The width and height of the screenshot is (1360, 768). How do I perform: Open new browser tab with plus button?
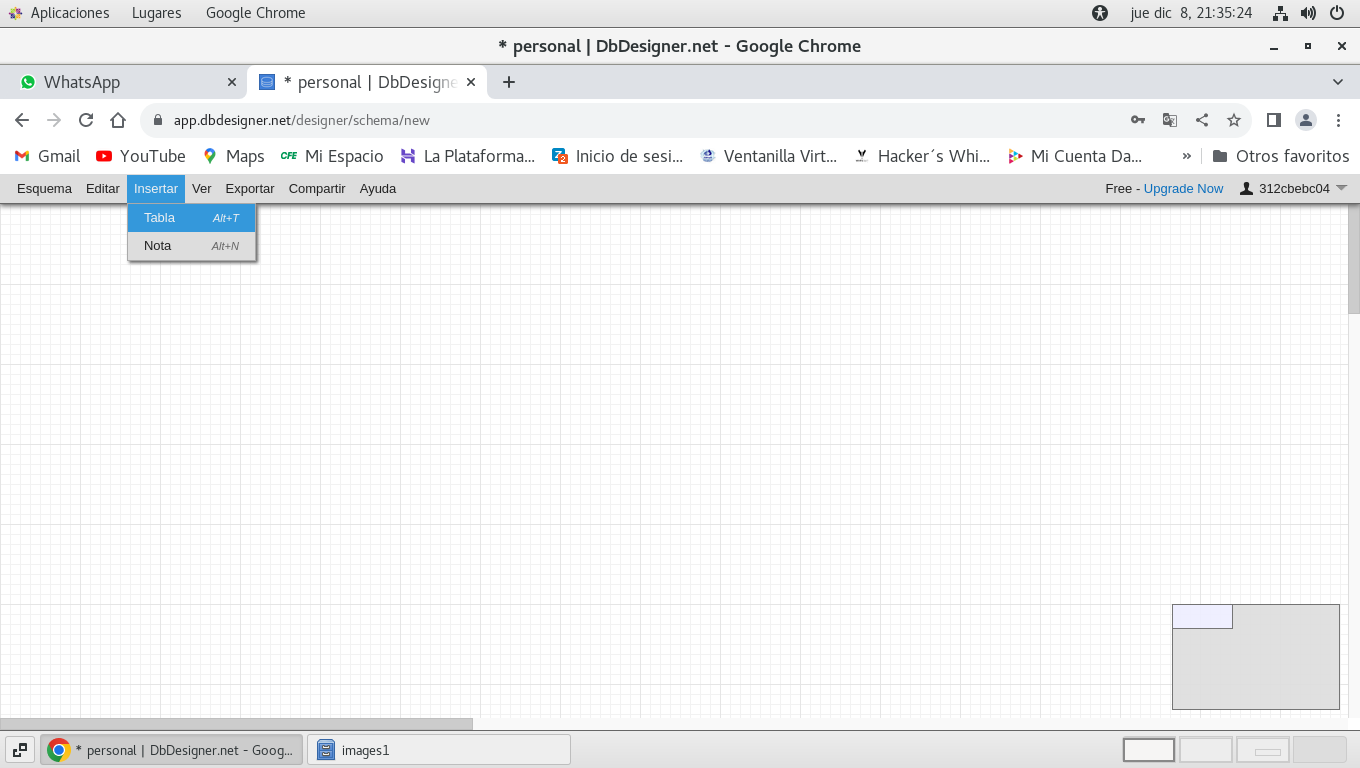(x=509, y=82)
